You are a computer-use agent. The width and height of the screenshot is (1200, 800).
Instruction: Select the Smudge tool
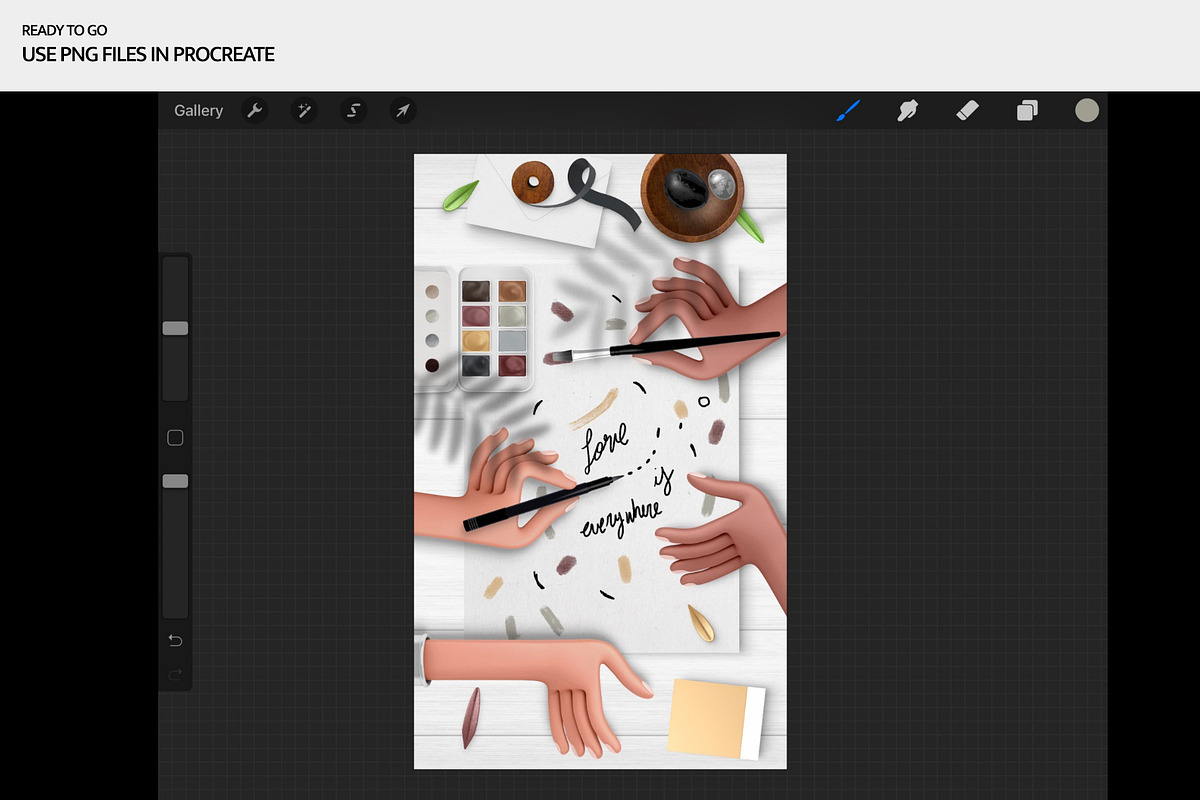(x=907, y=111)
